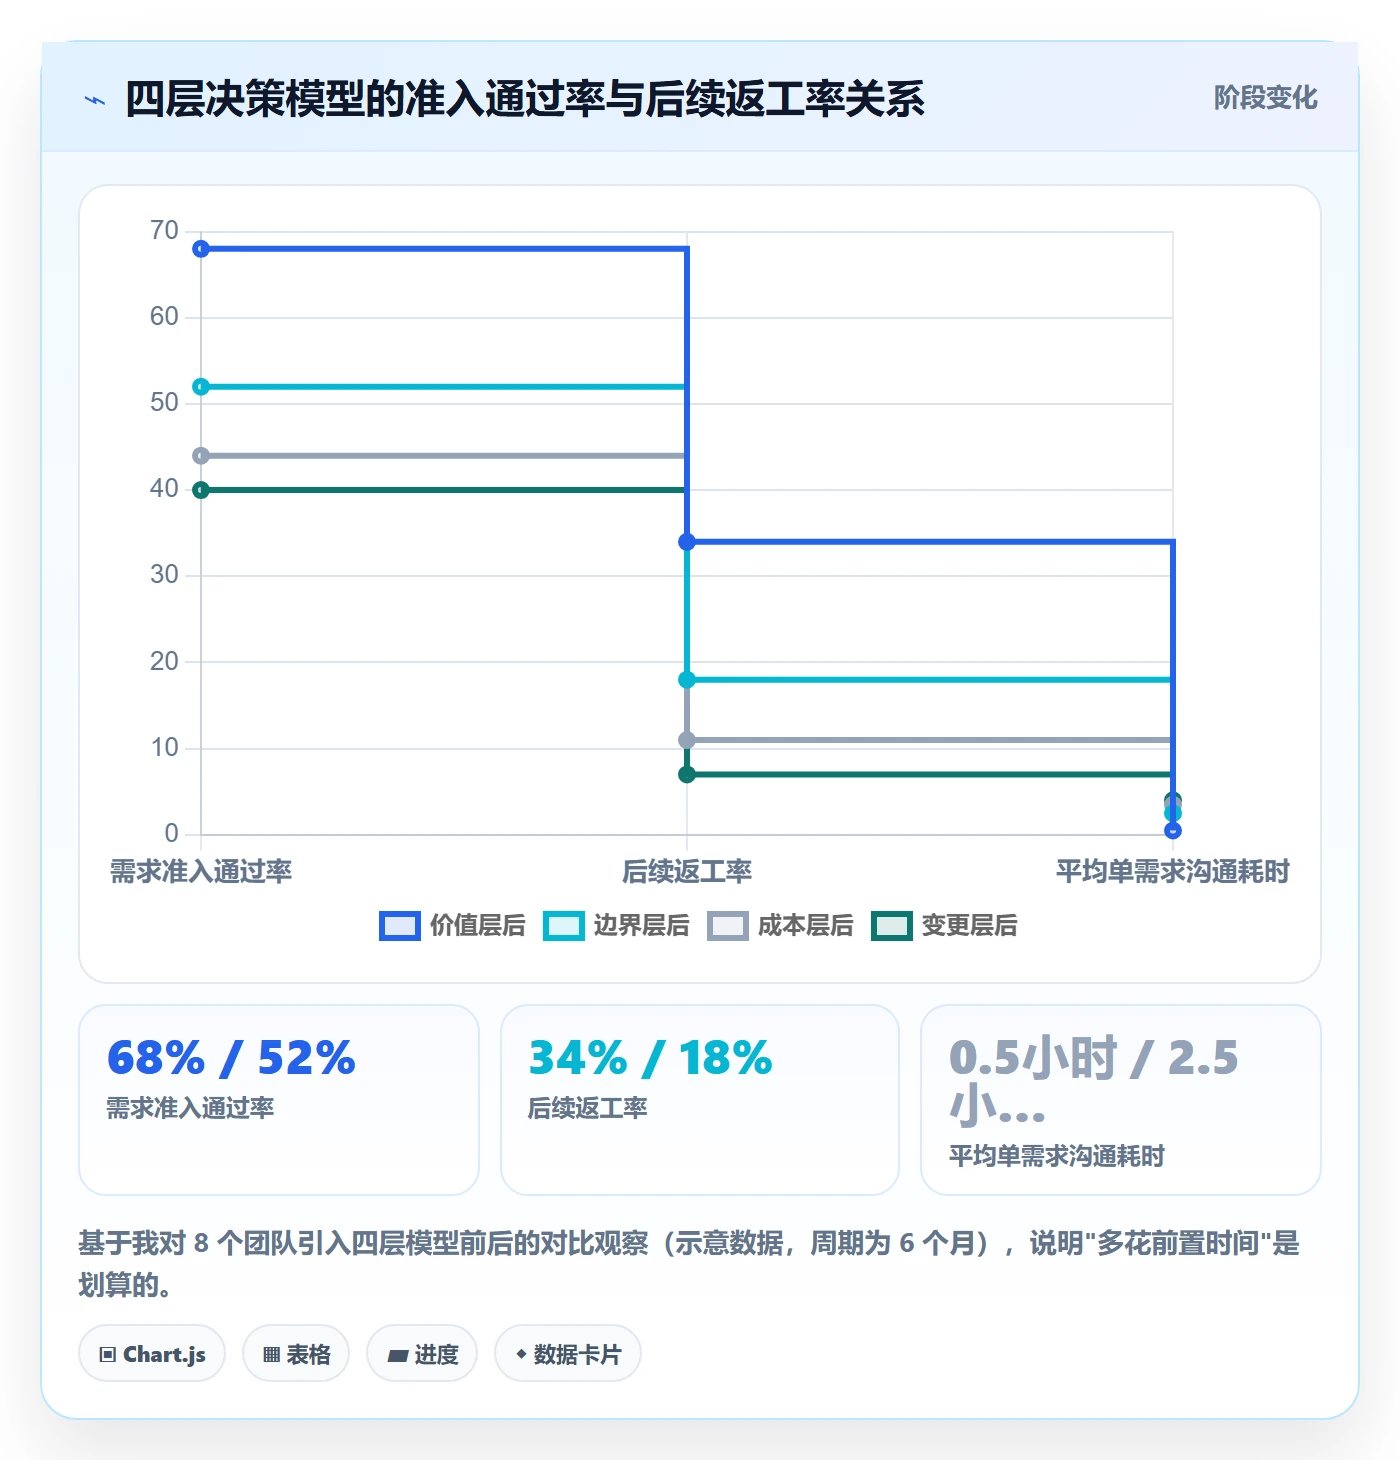Click the cyan 后续返工率 data point at 18
1400x1460 pixels.
(687, 680)
